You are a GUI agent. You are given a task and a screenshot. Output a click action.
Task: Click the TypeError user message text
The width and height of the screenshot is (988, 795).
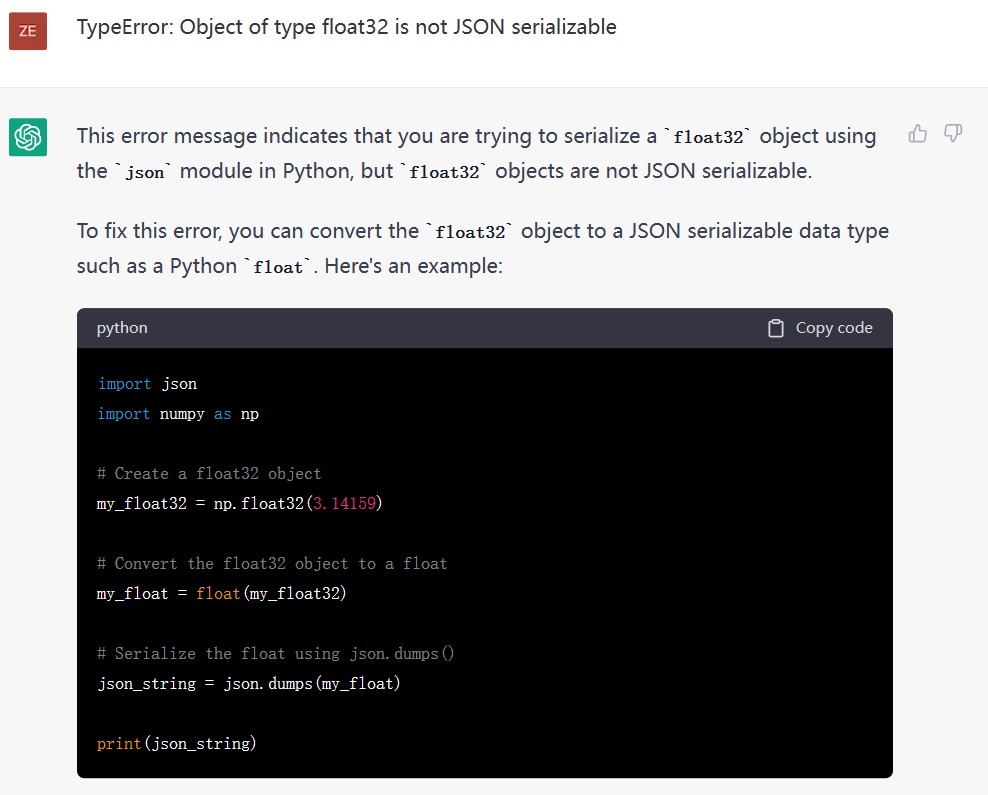[347, 27]
